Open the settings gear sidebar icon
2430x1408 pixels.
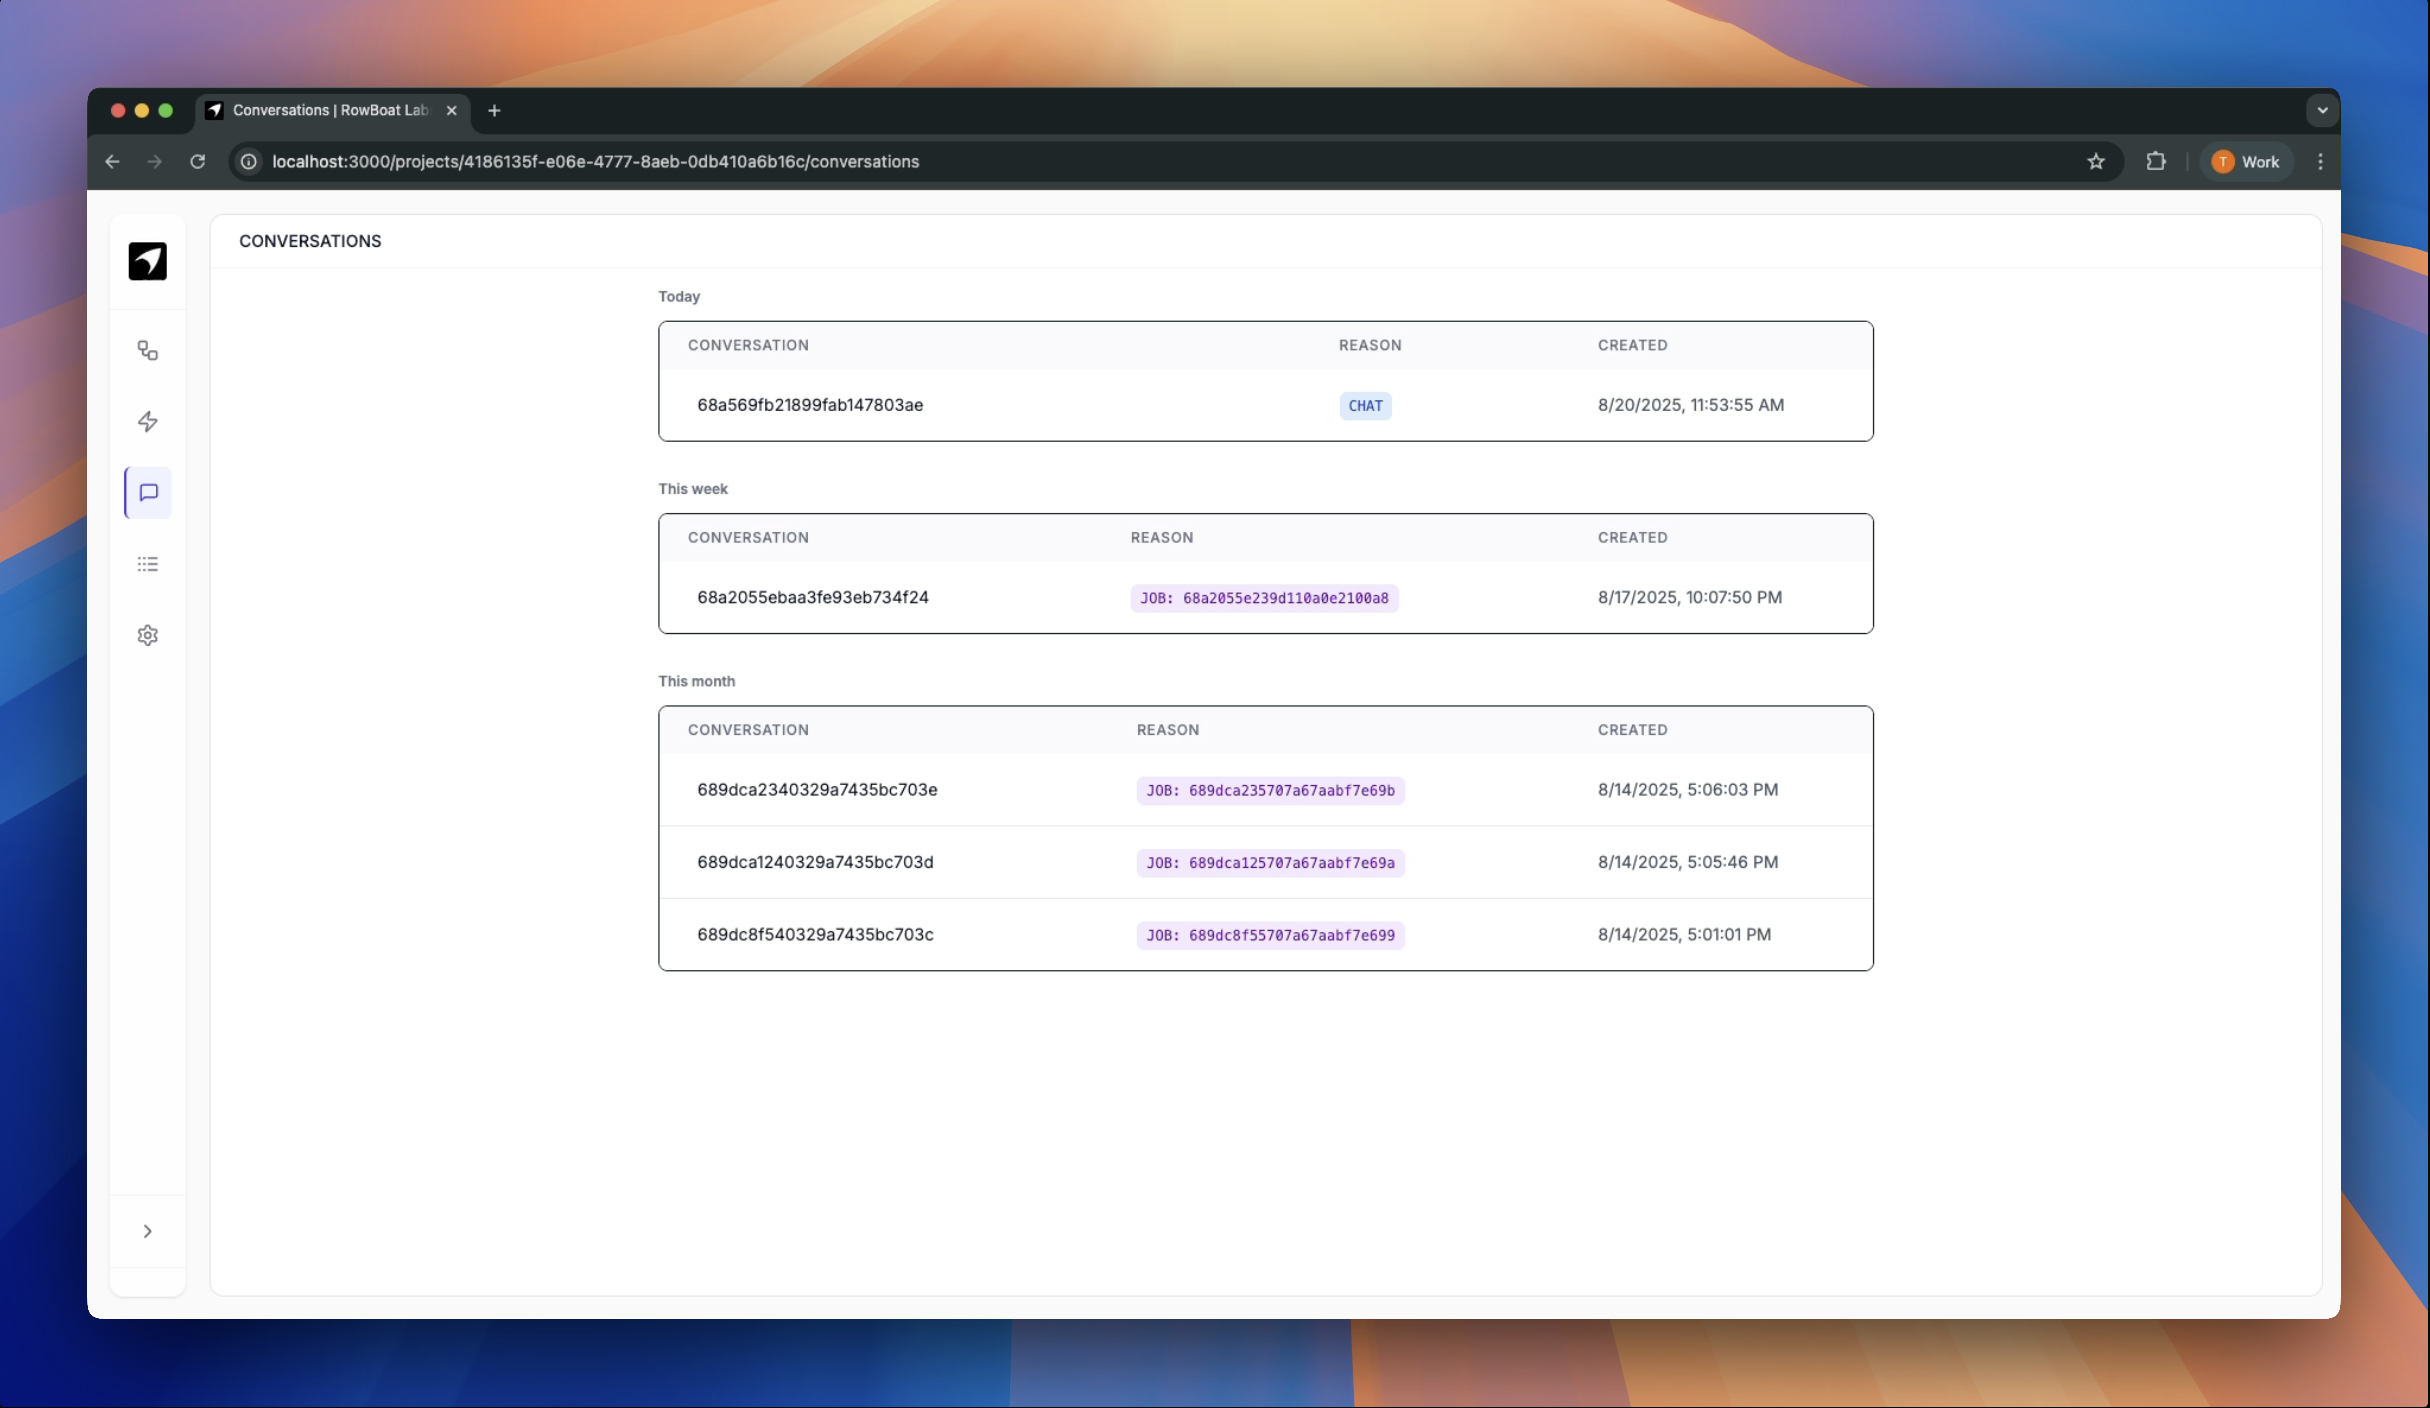147,635
